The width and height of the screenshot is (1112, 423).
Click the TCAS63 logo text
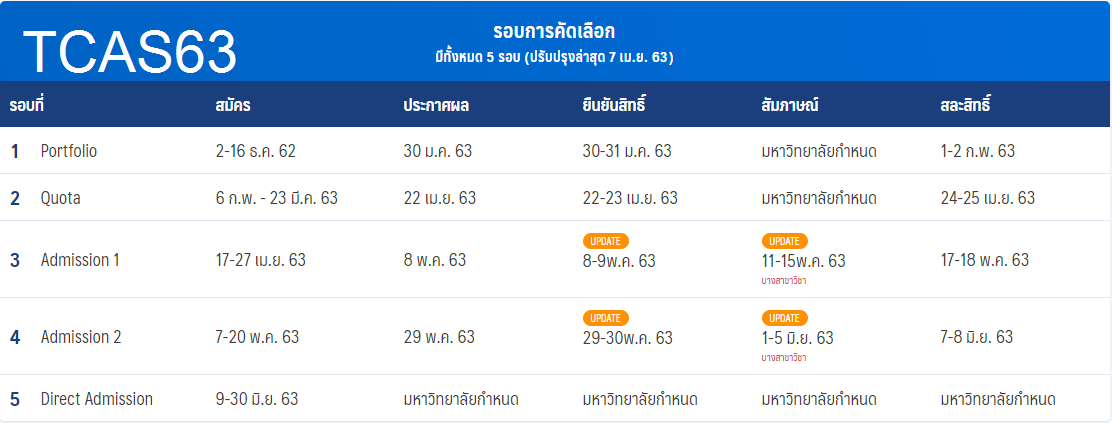click(130, 52)
